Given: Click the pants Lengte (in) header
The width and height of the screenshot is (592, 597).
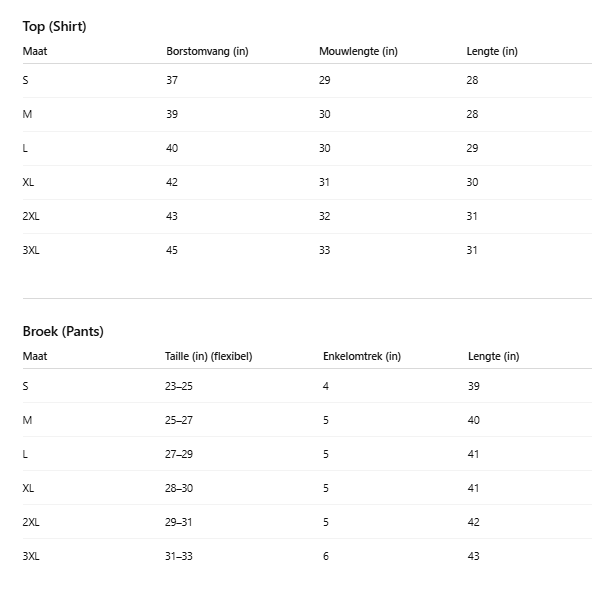Looking at the screenshot, I should [x=493, y=356].
